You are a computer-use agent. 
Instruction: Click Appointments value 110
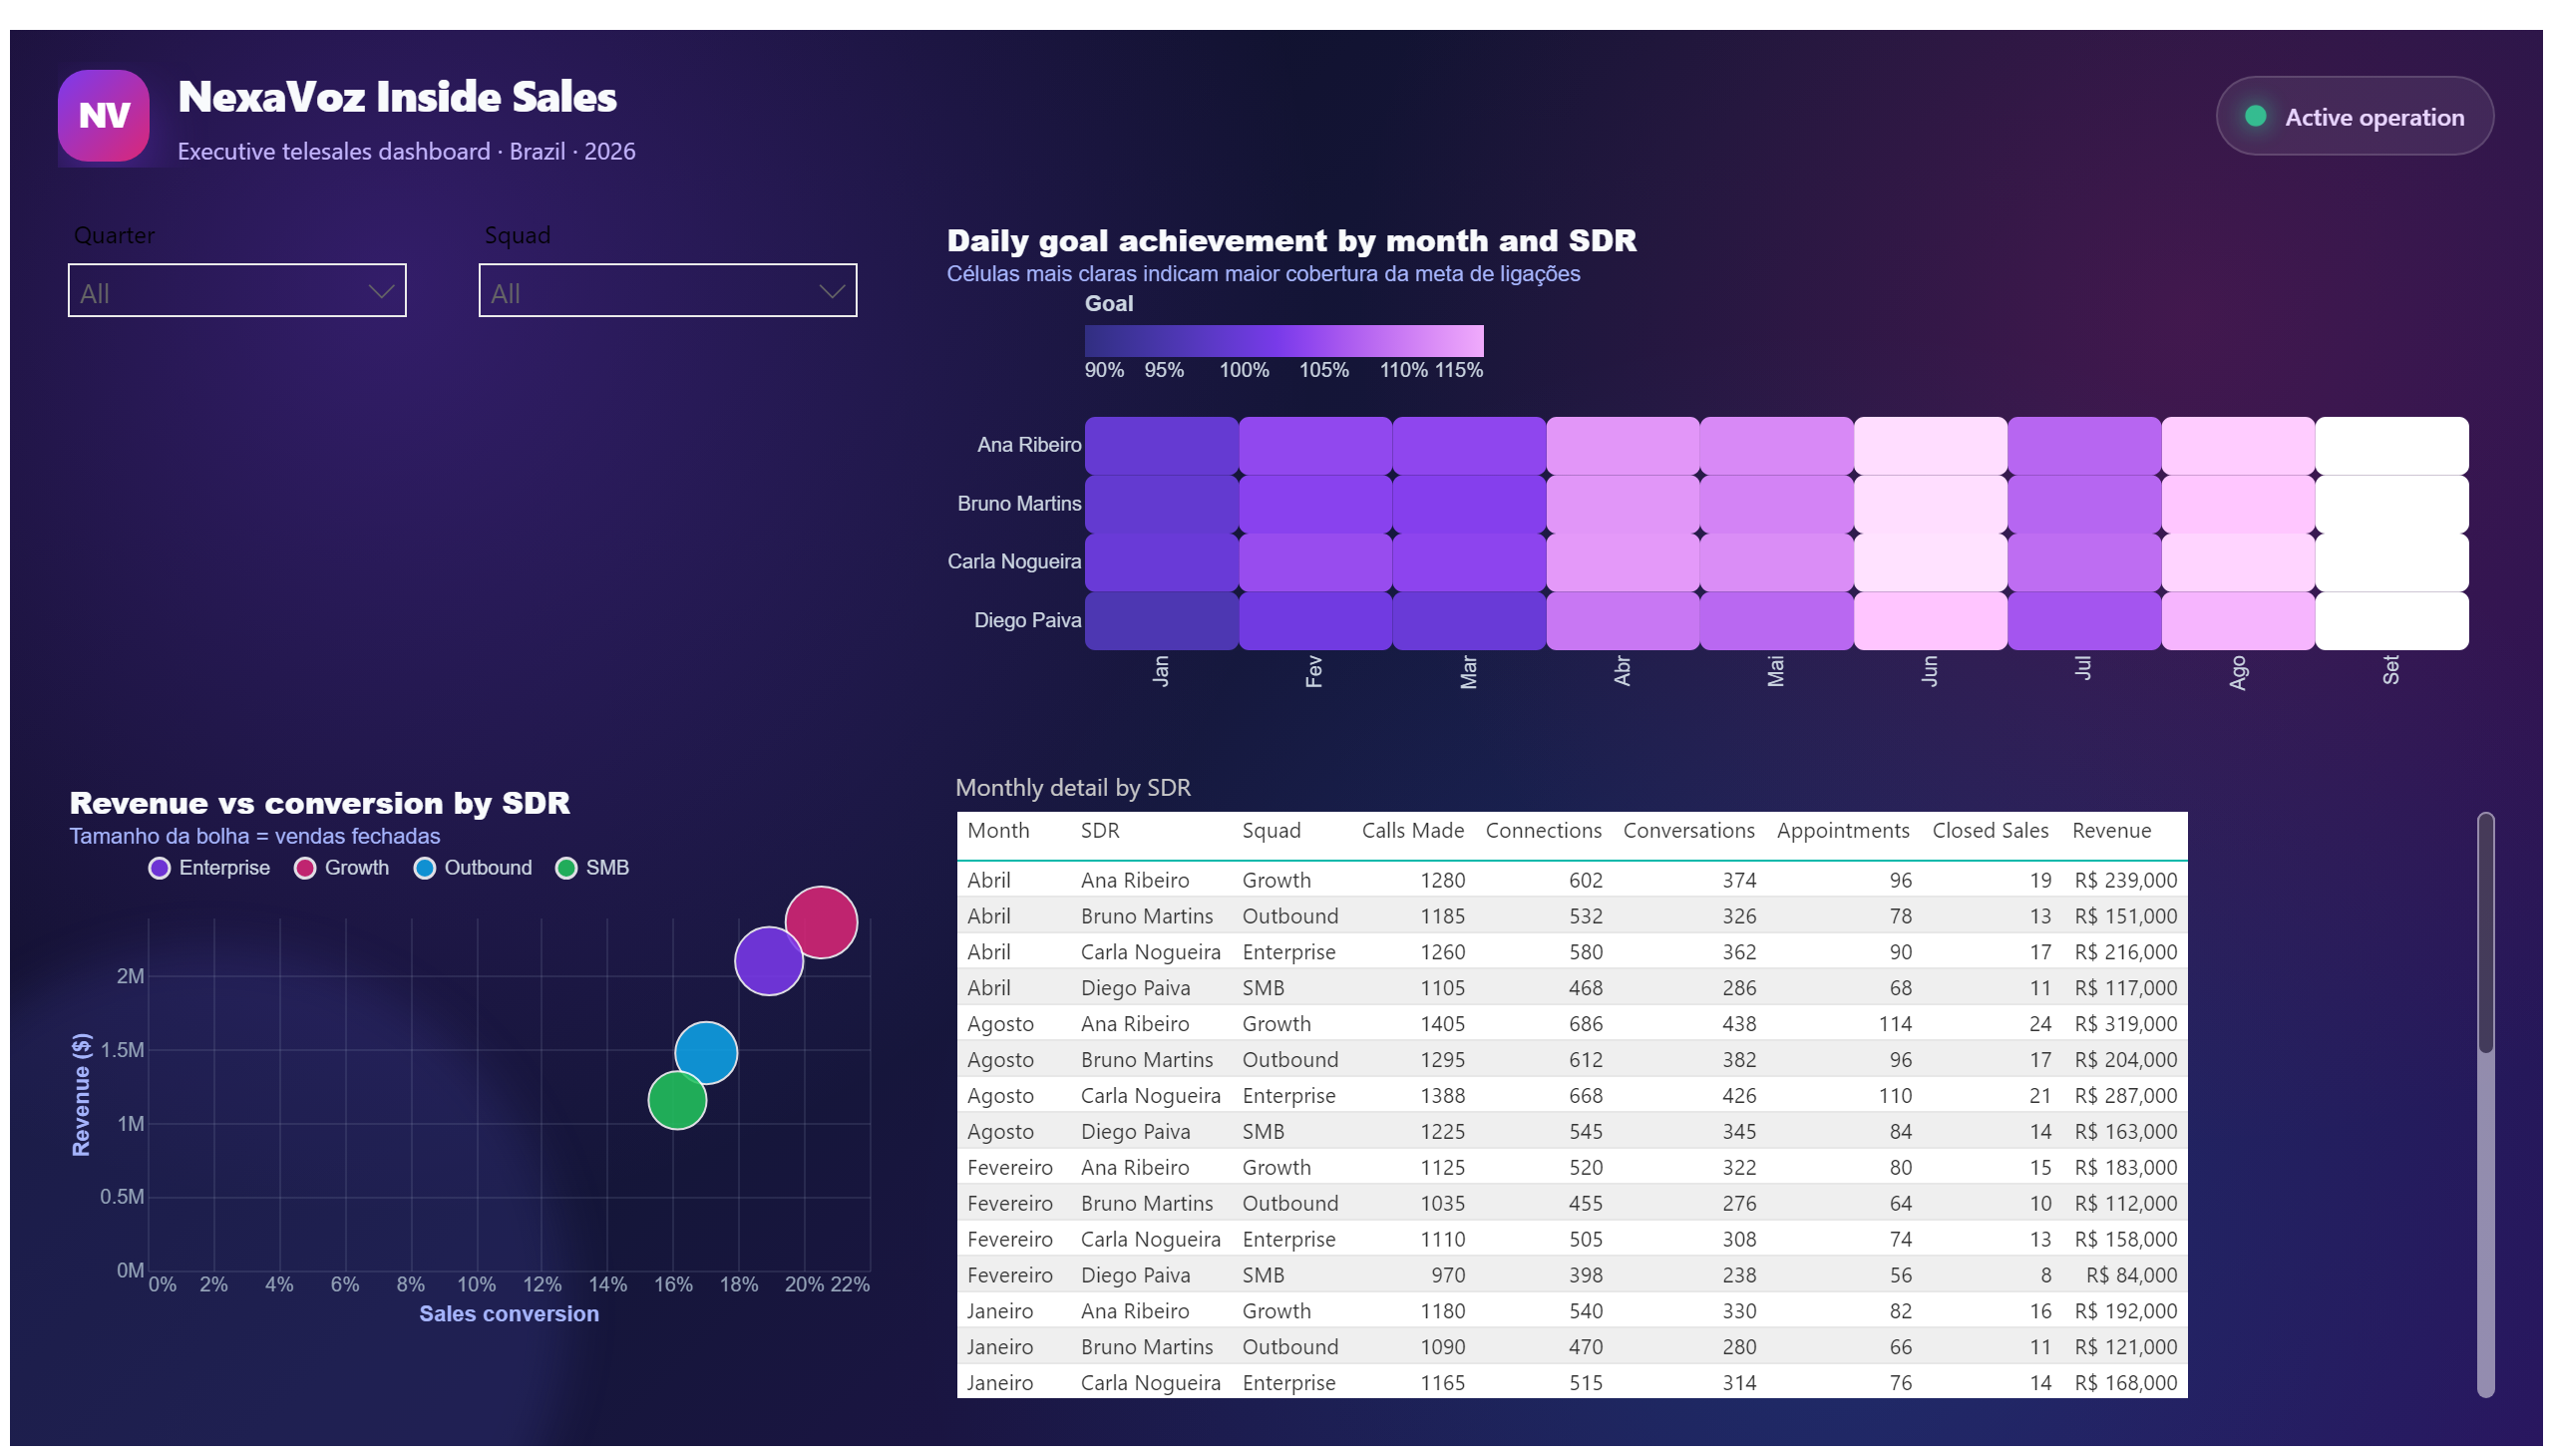point(1894,1097)
